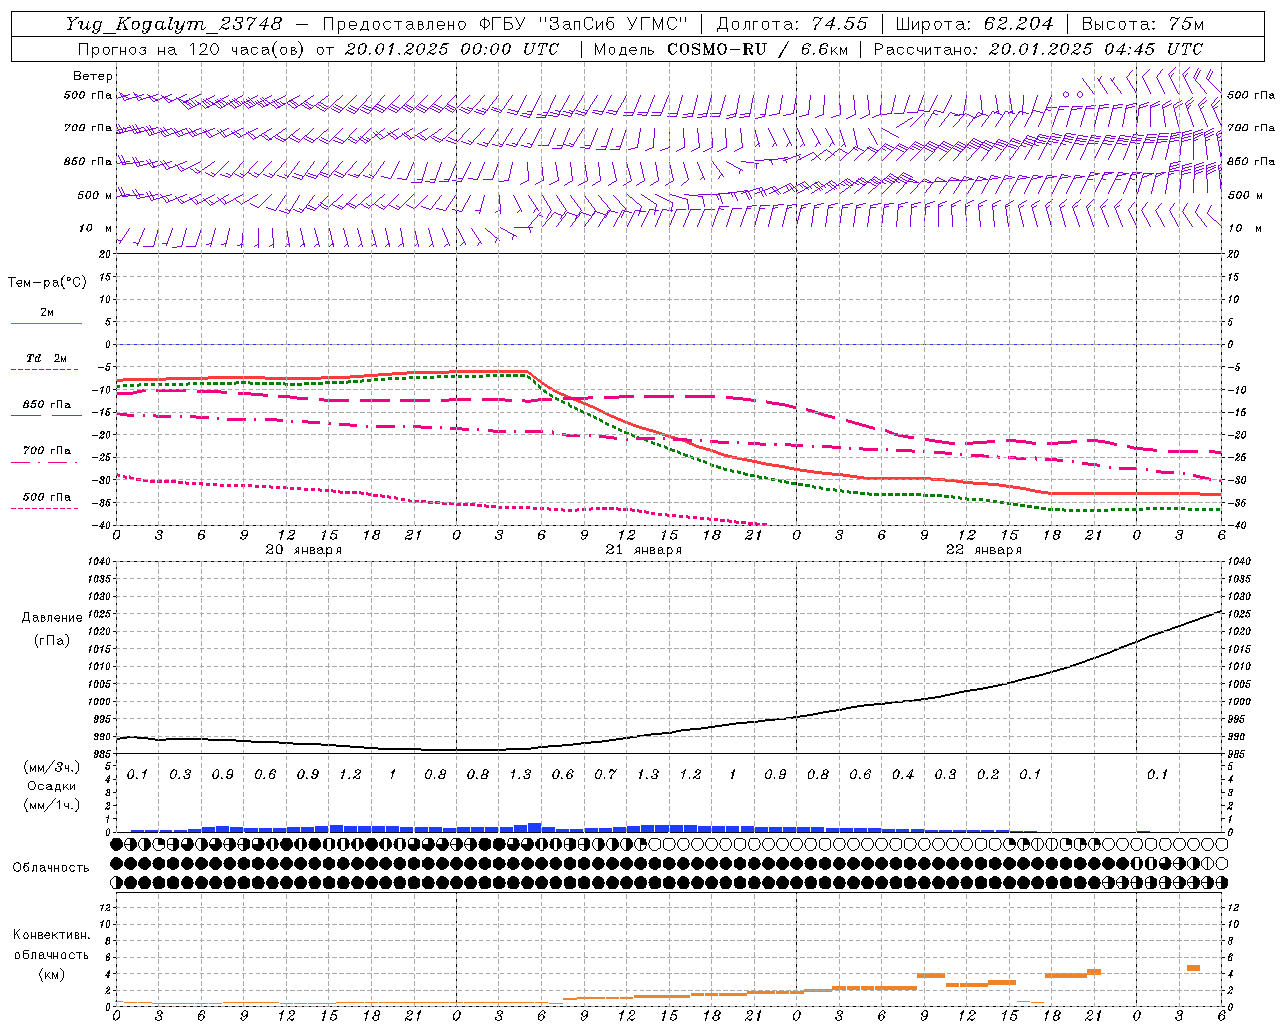Select the 'Широта: 62.204' header field

click(975, 24)
